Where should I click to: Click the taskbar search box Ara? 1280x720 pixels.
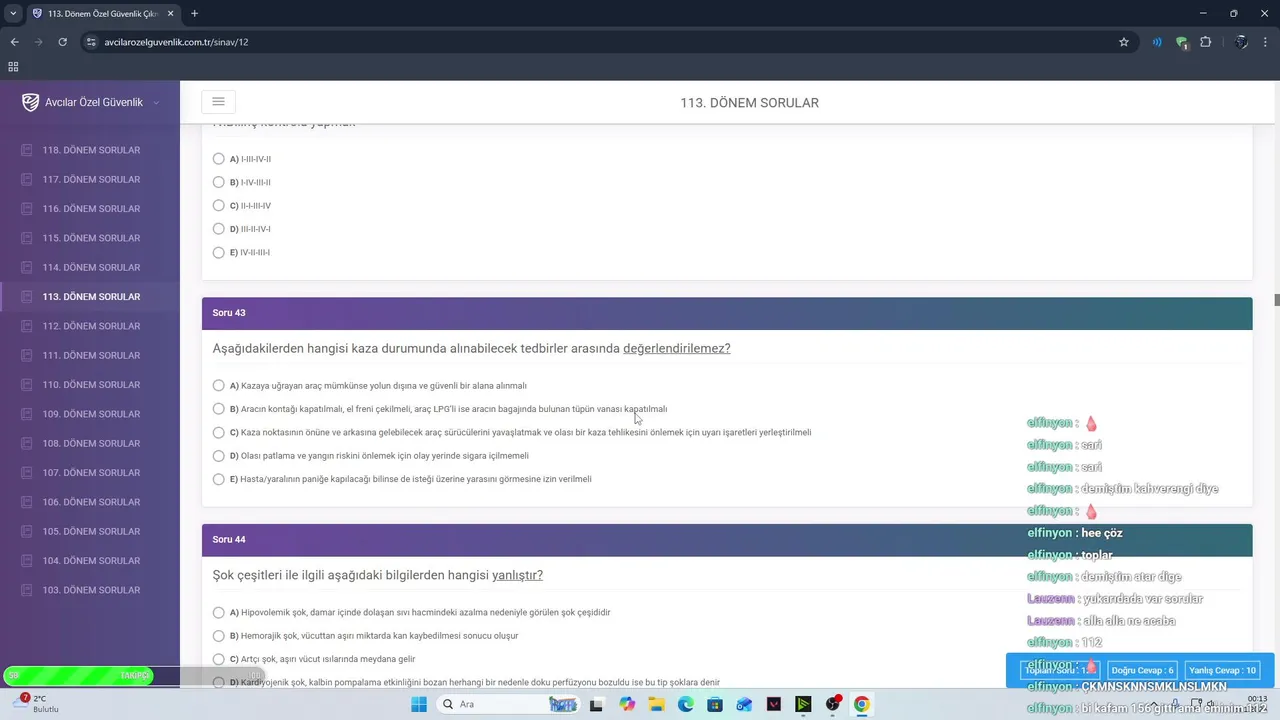[x=509, y=704]
